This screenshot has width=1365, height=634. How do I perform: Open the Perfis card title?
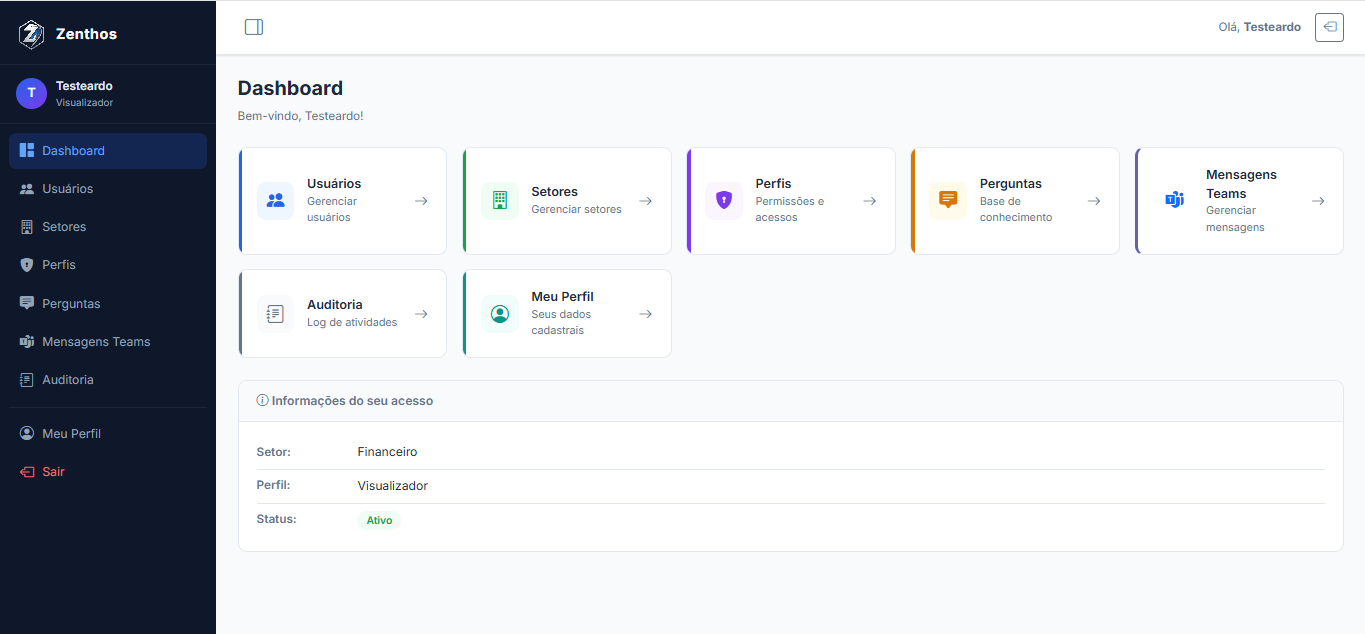[774, 184]
